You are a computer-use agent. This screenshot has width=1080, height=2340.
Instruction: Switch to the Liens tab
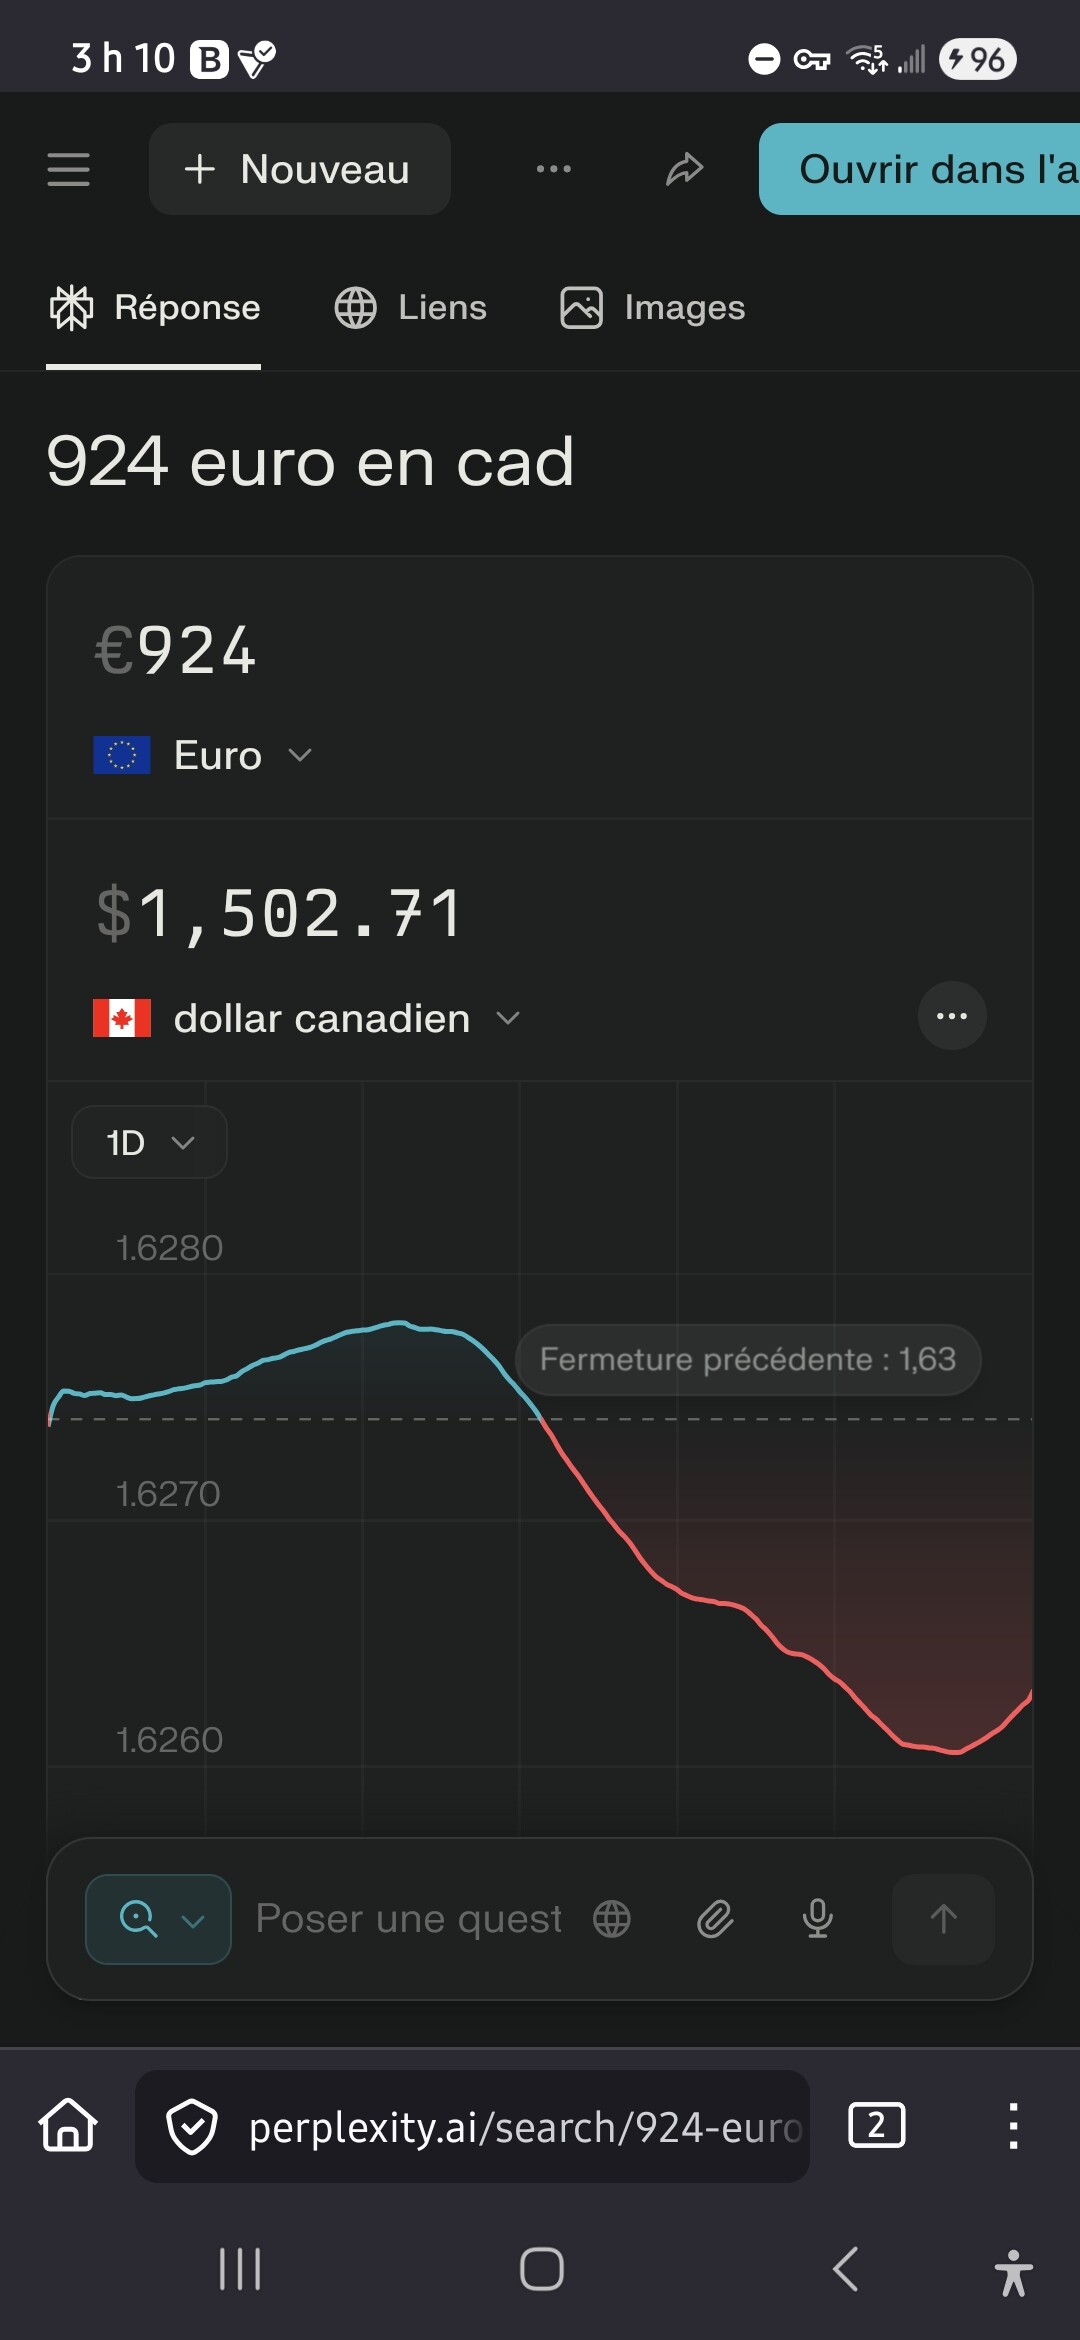pyautogui.click(x=411, y=308)
